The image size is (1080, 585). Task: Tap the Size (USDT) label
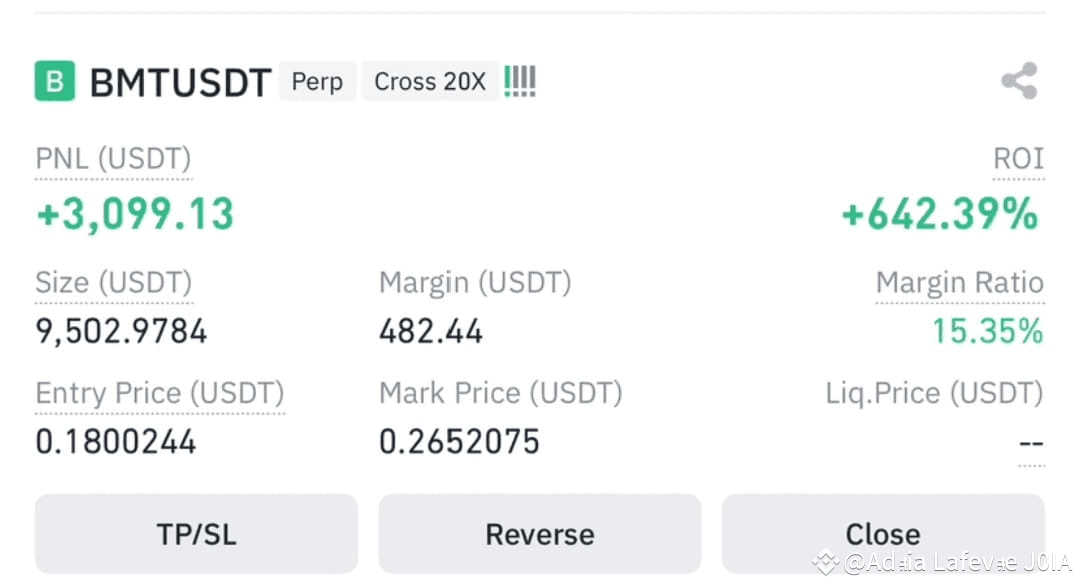[x=114, y=283]
